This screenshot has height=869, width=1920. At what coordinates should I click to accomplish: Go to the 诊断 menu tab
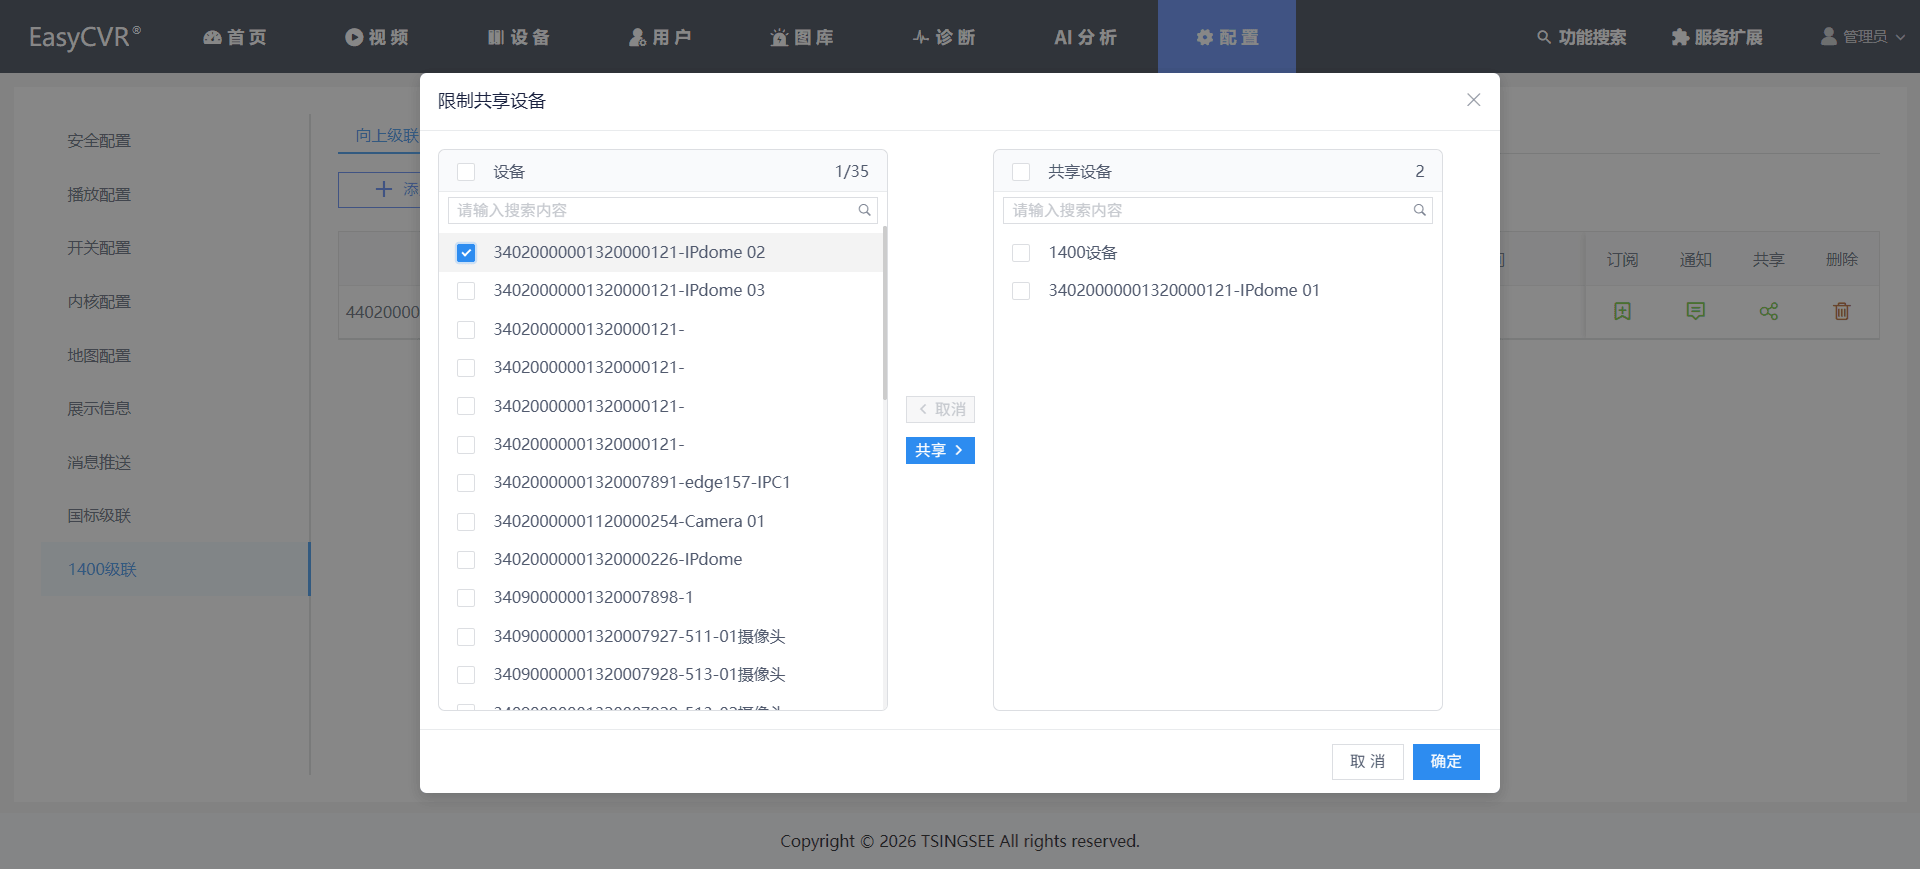tap(944, 37)
